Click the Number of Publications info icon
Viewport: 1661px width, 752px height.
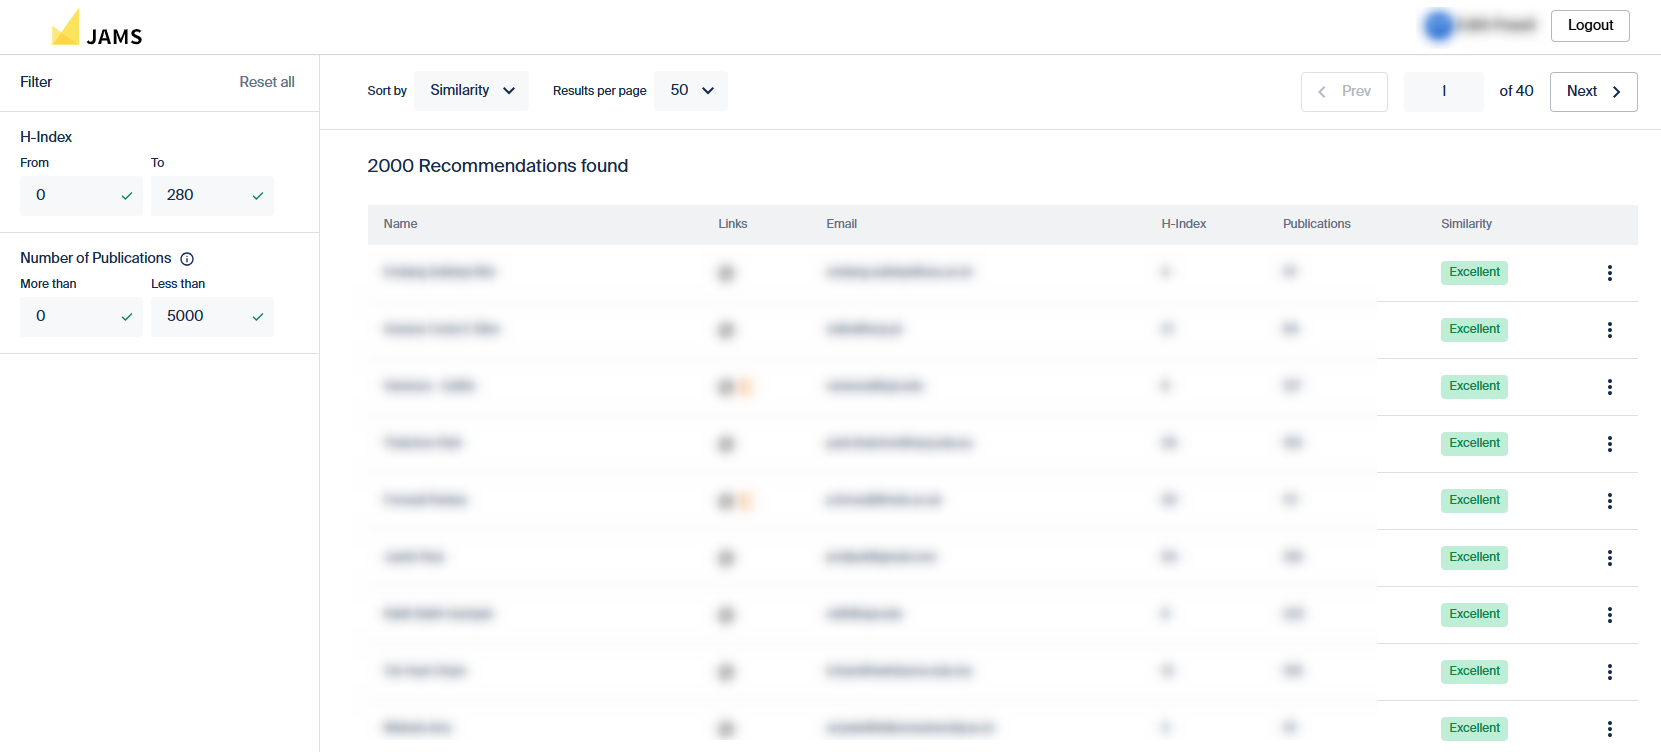coord(187,259)
